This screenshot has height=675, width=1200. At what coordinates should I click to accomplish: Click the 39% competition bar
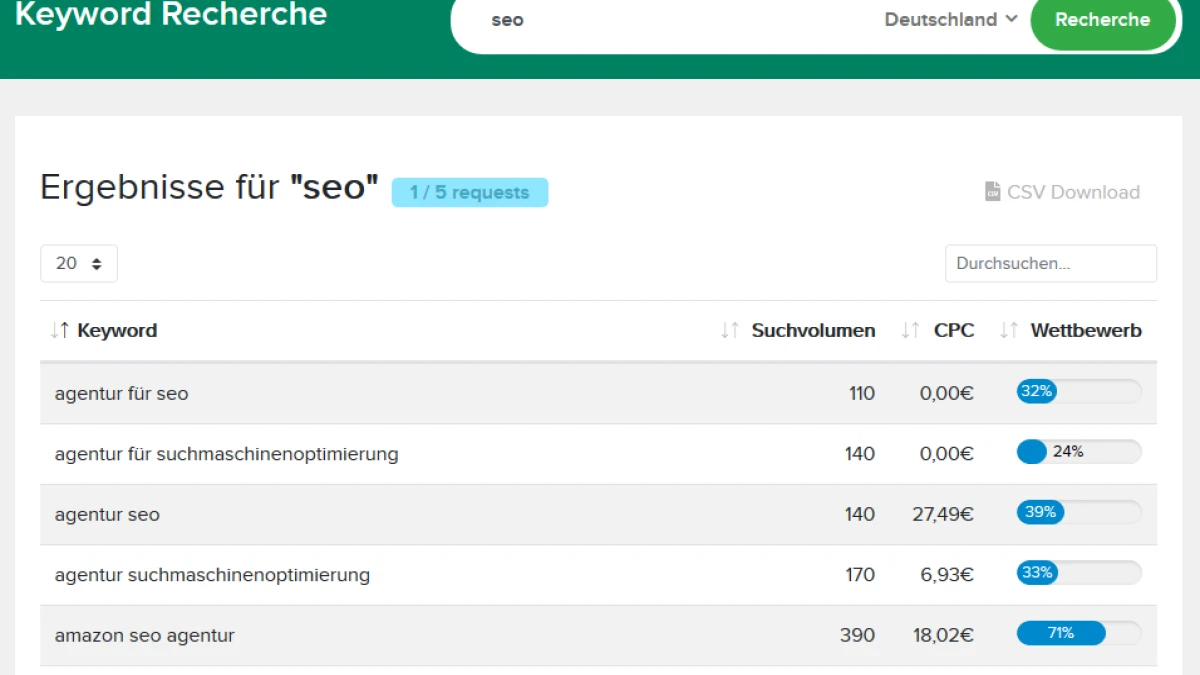tap(1079, 512)
